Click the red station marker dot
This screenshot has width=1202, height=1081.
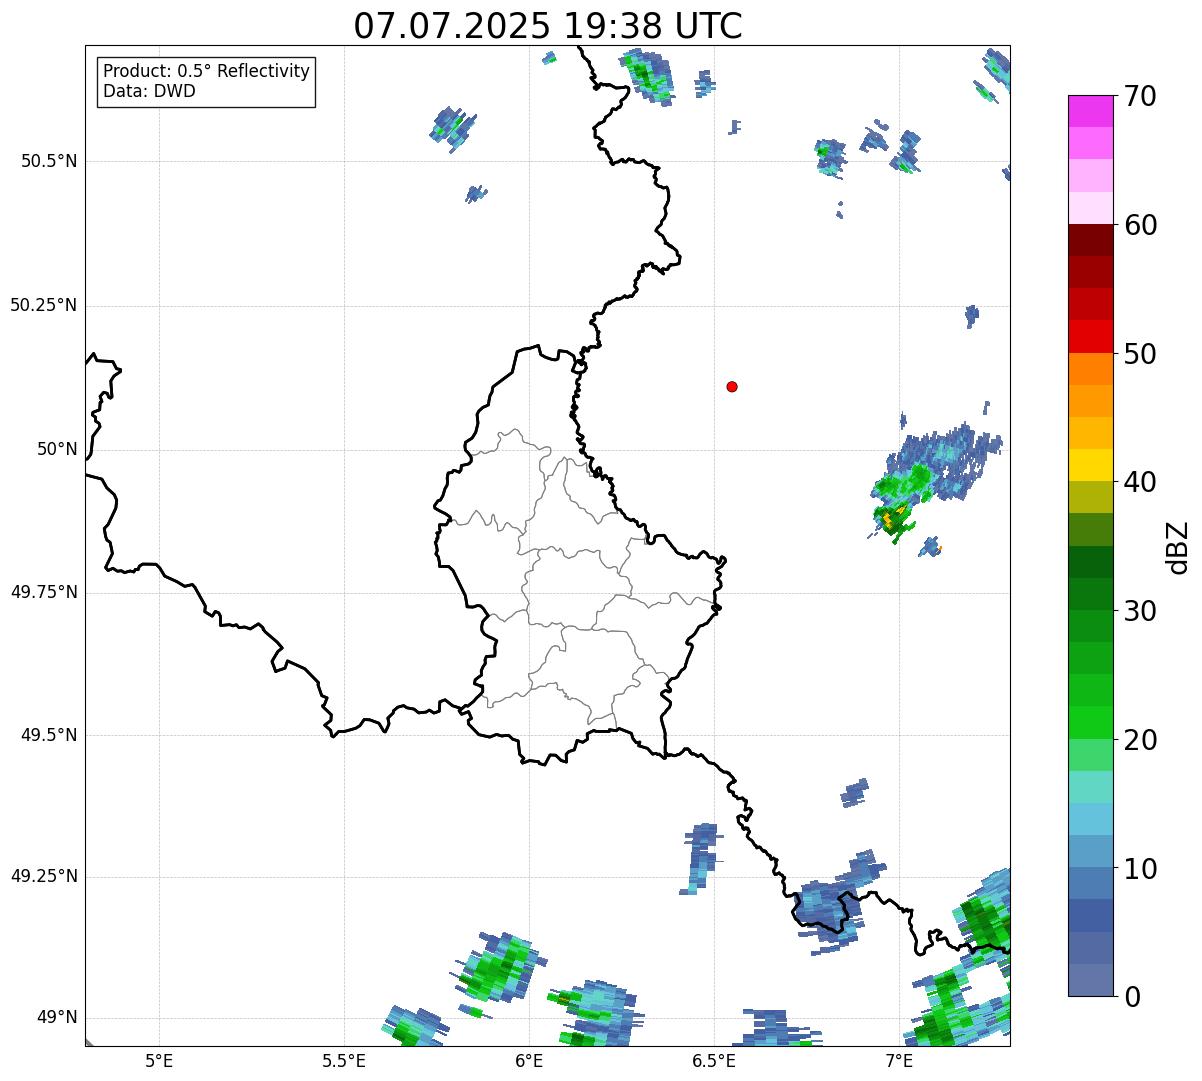(732, 386)
